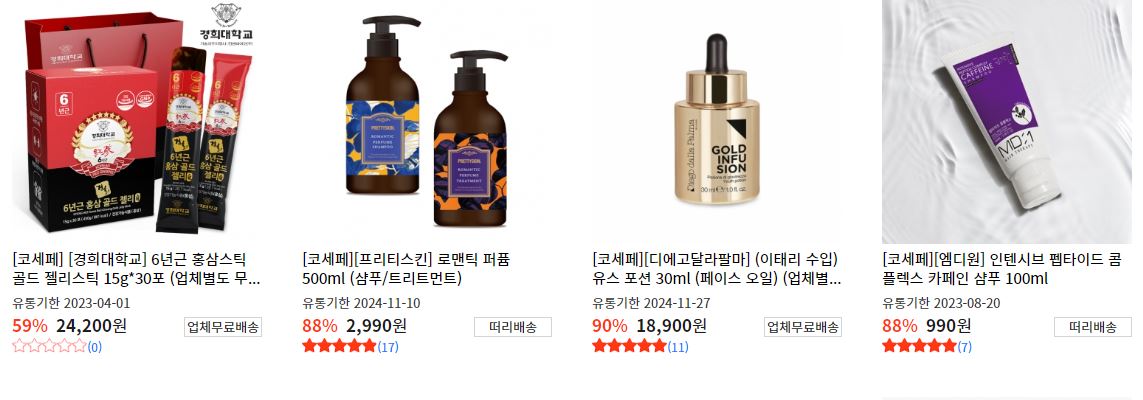Image resolution: width=1143 pixels, height=400 pixels.
Task: Open the red ginseng jelly stick product image
Action: (137, 121)
